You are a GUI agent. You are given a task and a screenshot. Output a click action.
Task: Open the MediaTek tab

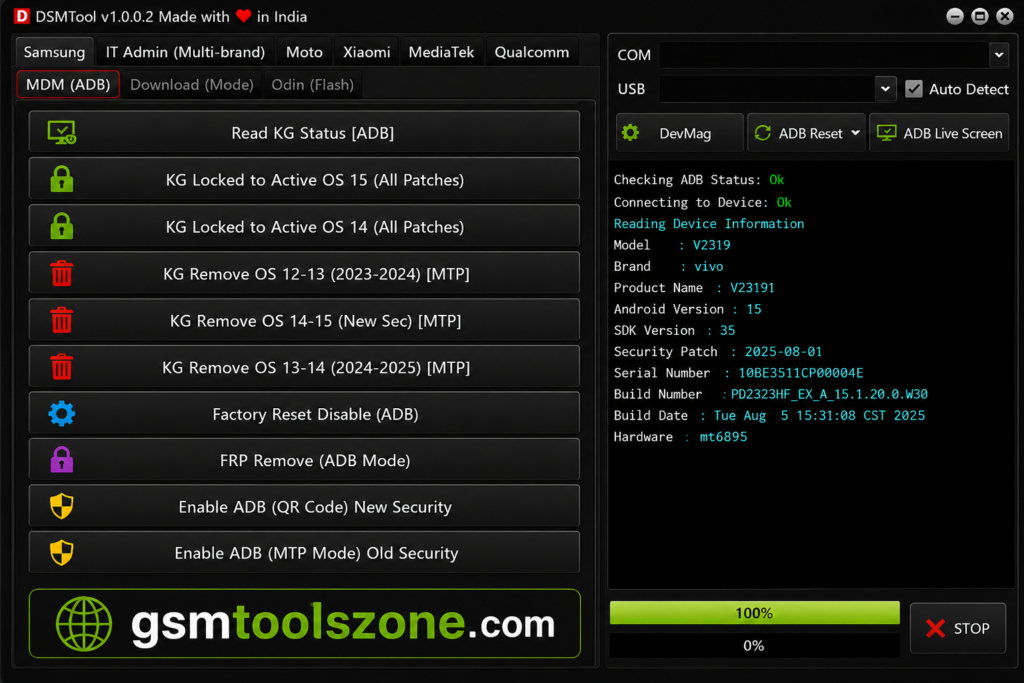pos(441,52)
